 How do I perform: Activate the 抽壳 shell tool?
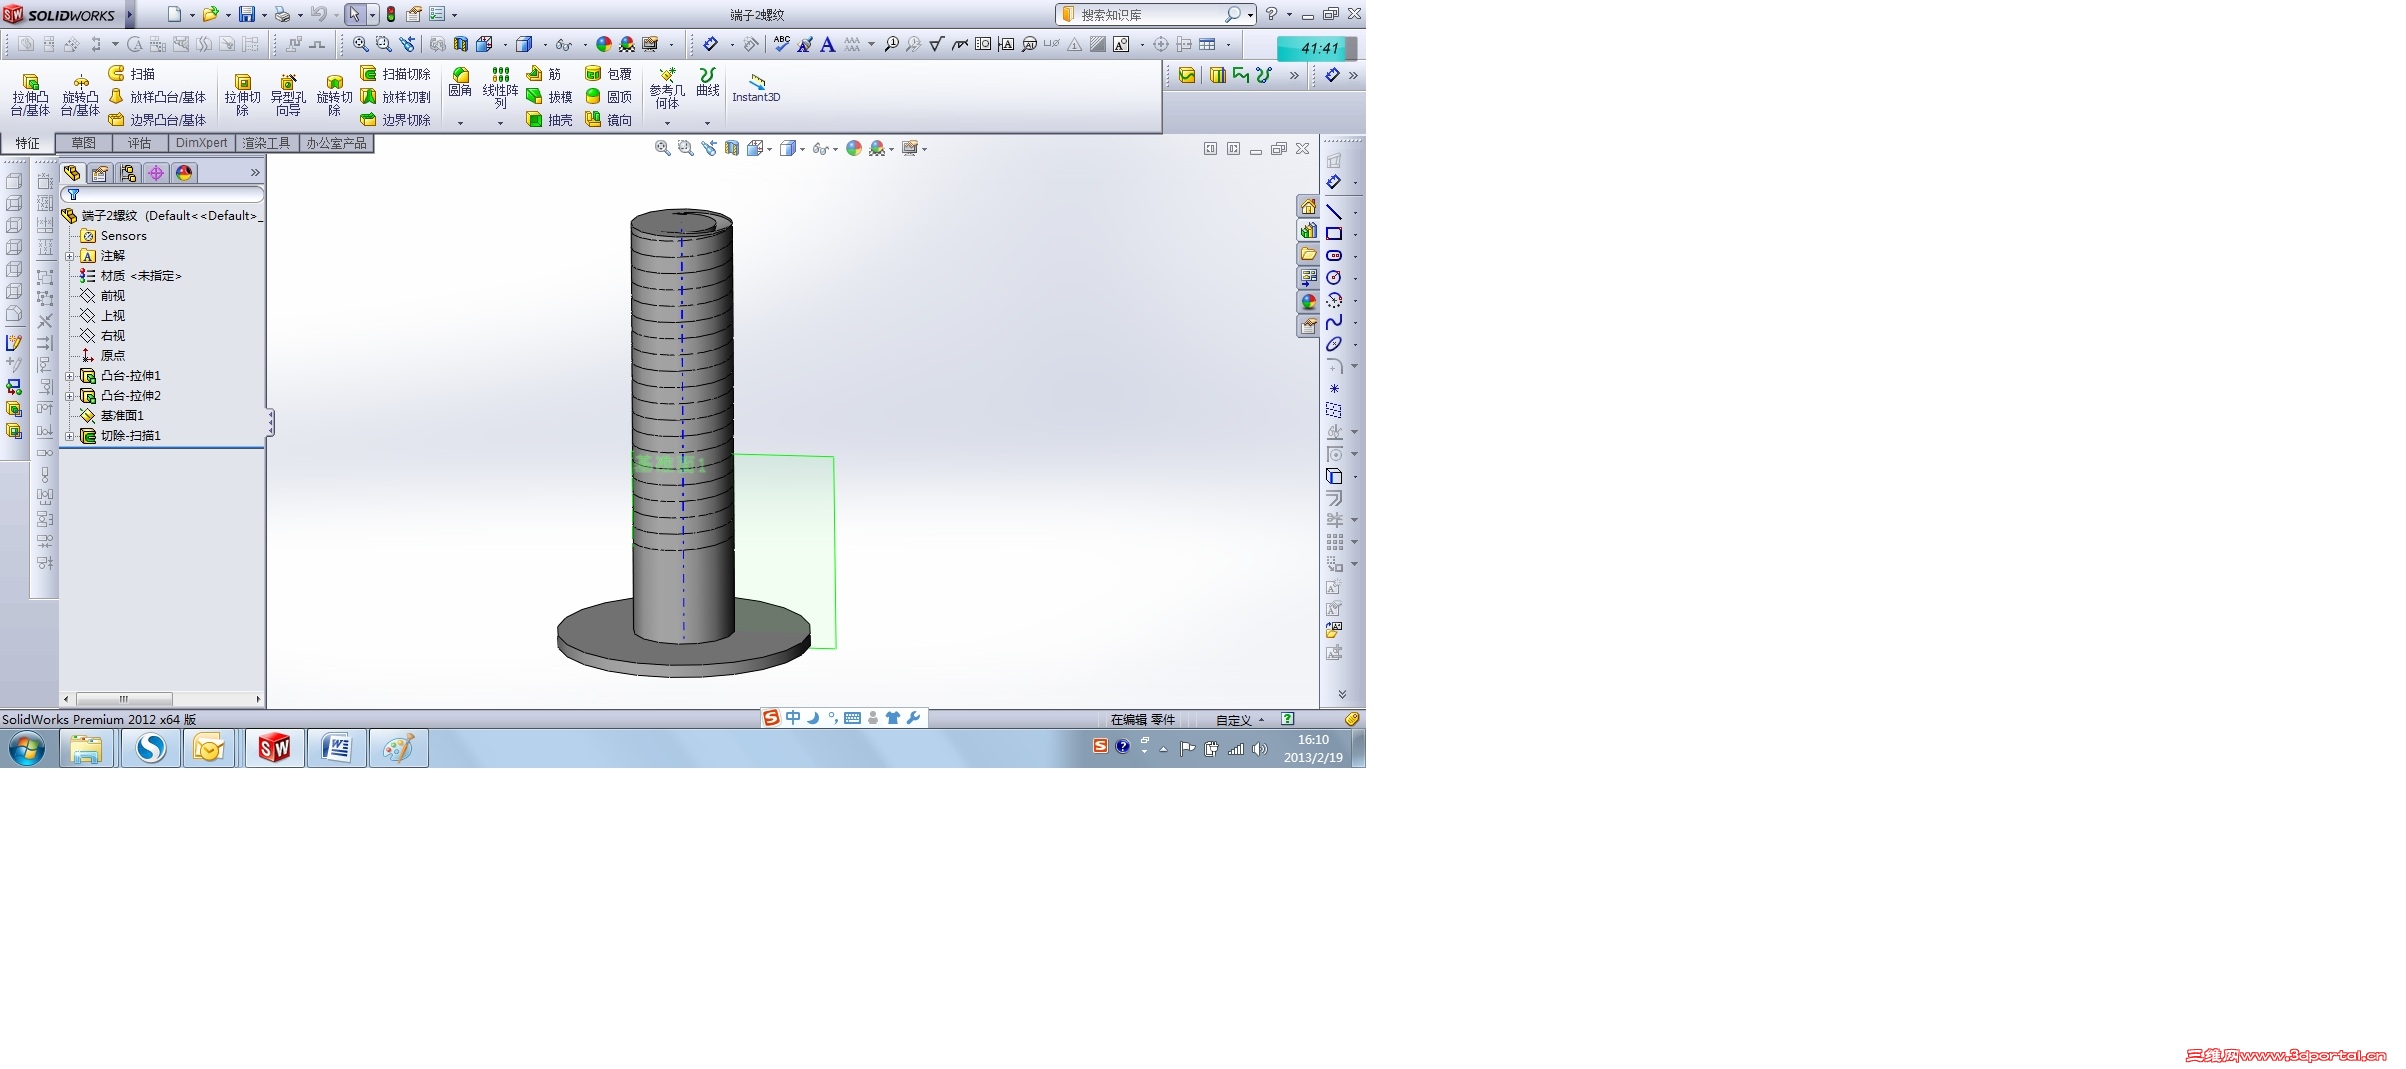click(549, 120)
